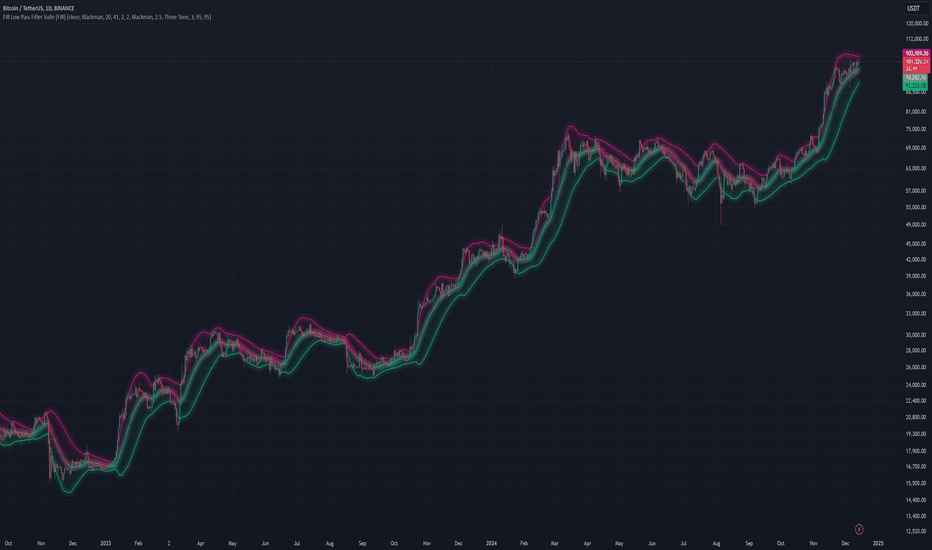The height and width of the screenshot is (550, 932).
Task: Click the bright green lower band price tag
Action: point(916,86)
